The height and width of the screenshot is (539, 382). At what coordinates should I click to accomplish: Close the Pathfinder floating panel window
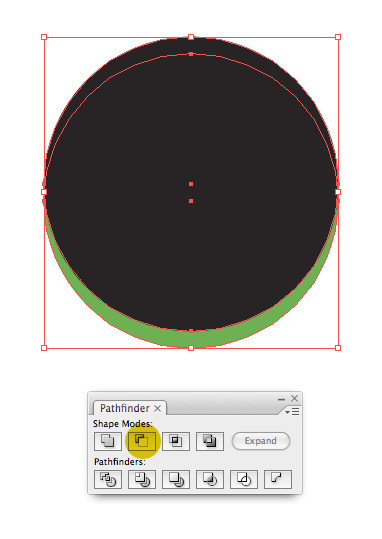[294, 398]
